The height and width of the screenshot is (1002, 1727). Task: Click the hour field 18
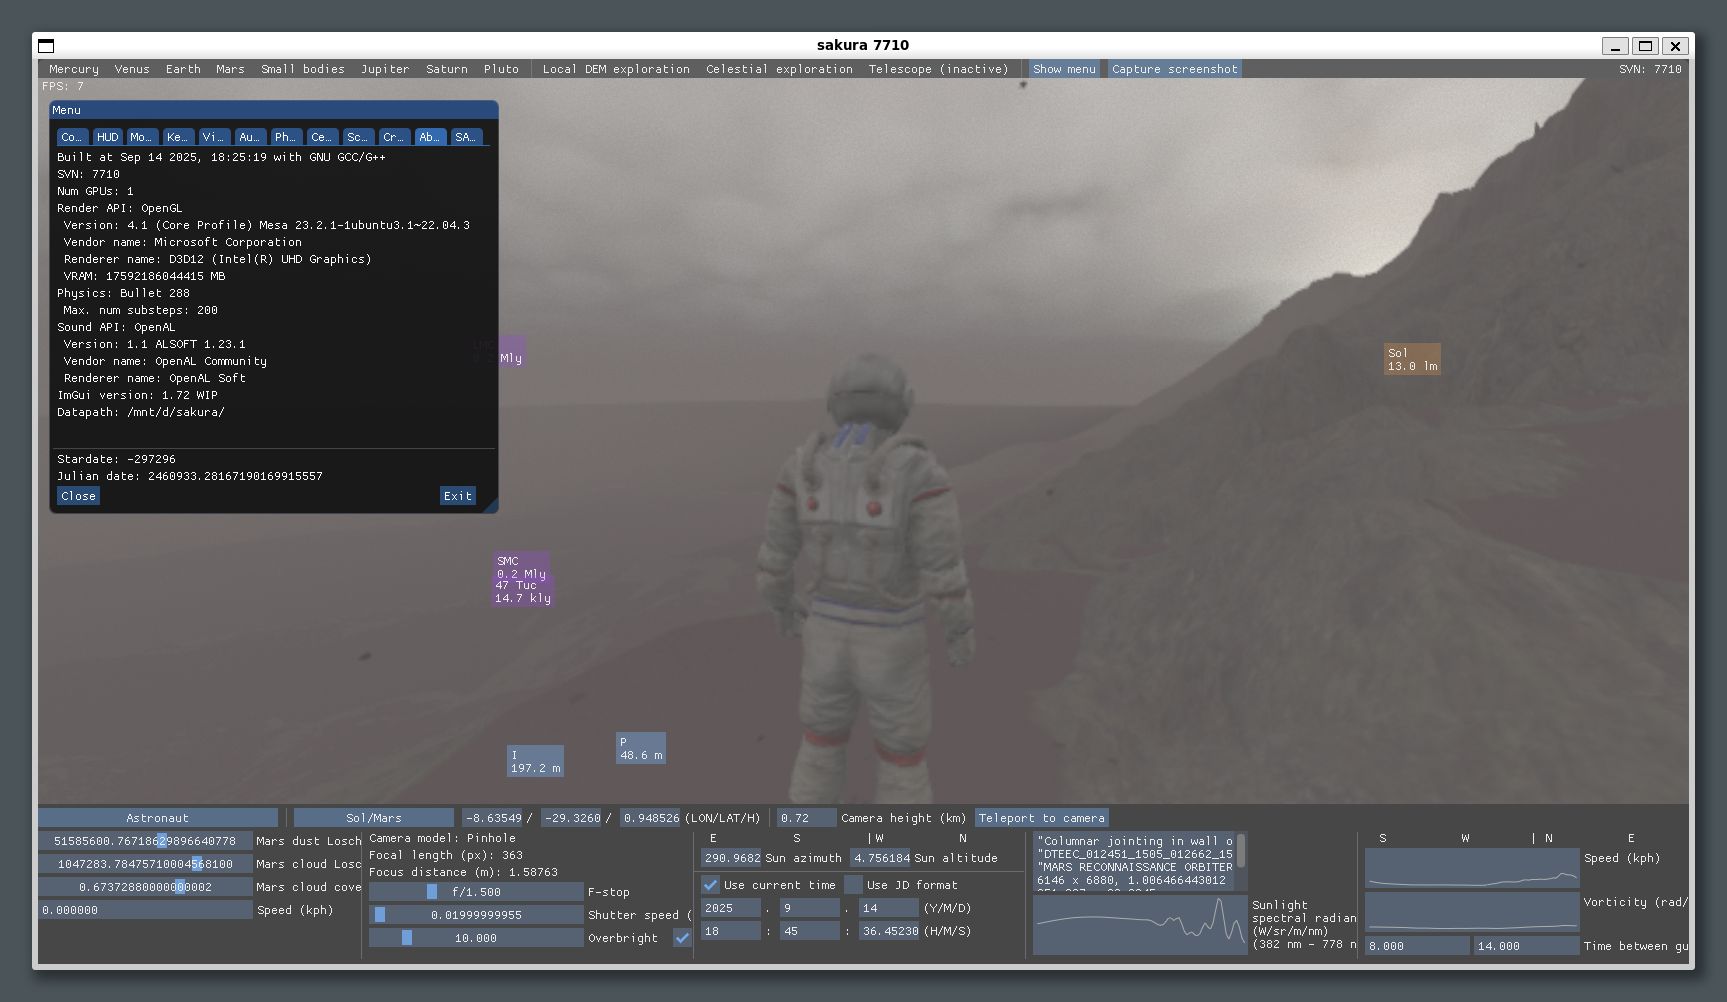coord(731,931)
